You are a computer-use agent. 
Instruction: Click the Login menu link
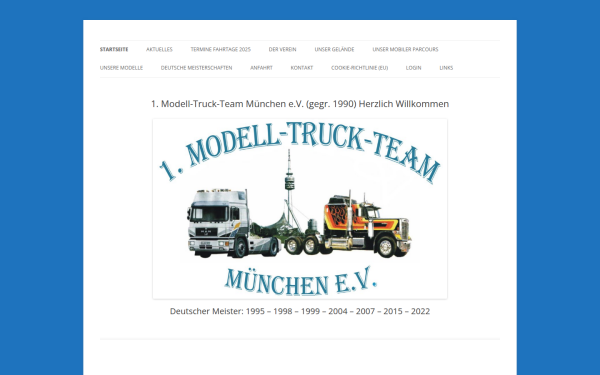click(413, 68)
